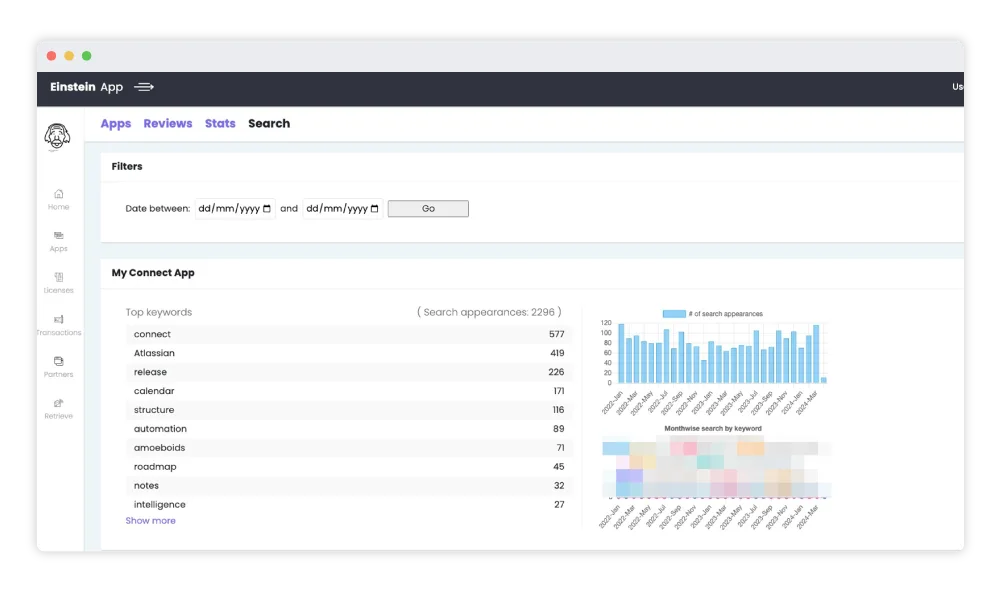Open the Stats tab

coord(220,124)
